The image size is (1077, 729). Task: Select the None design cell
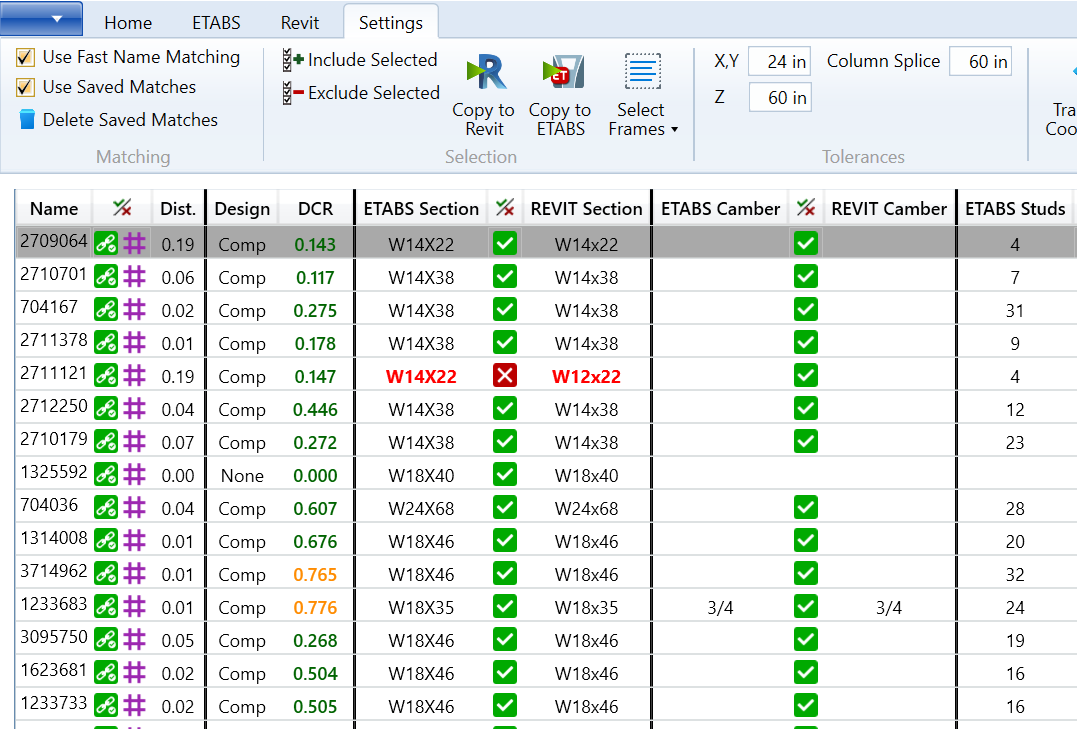tap(242, 475)
